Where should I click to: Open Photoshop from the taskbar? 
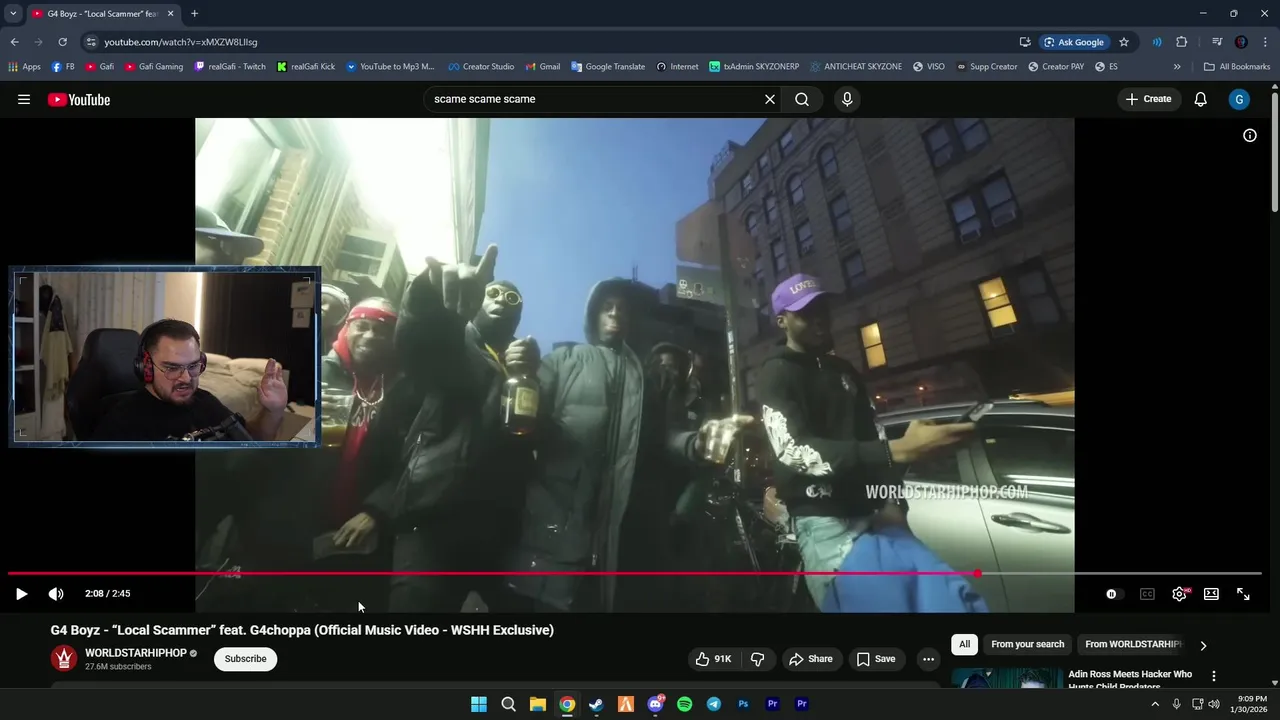click(x=743, y=704)
